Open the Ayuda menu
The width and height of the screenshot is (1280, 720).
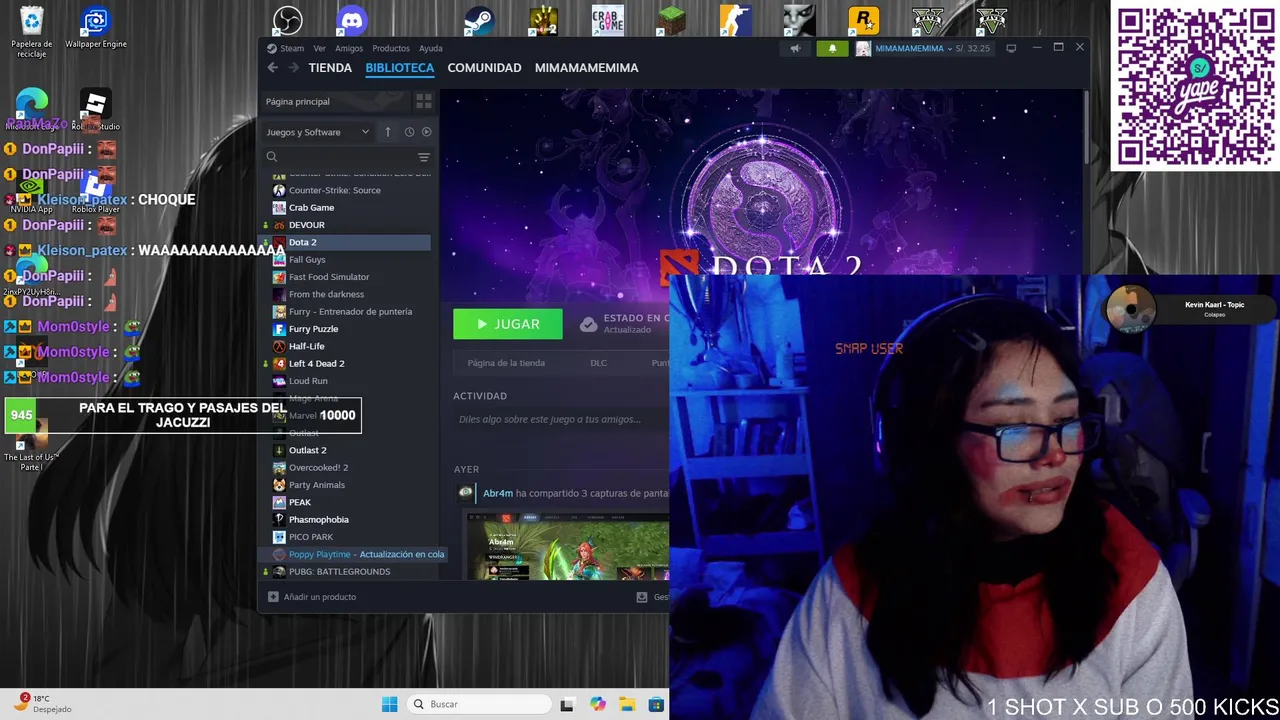(431, 48)
